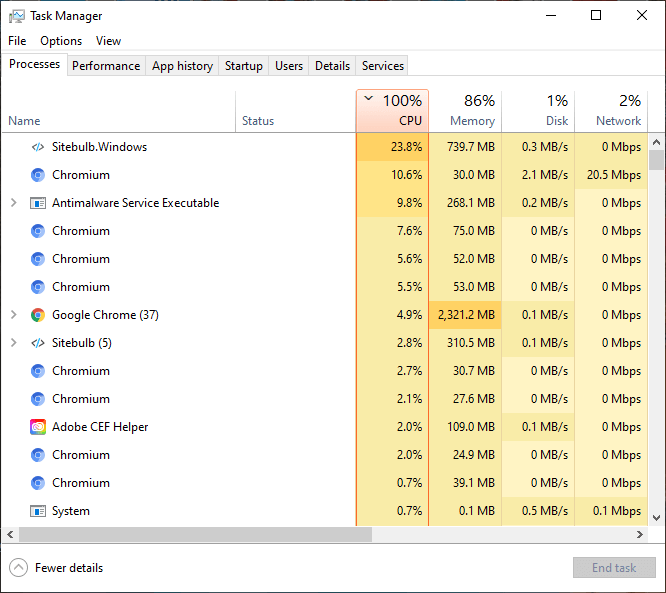Image resolution: width=666 pixels, height=593 pixels.
Task: Click the Chromium icon using 2.1% CPU
Action: (x=38, y=399)
